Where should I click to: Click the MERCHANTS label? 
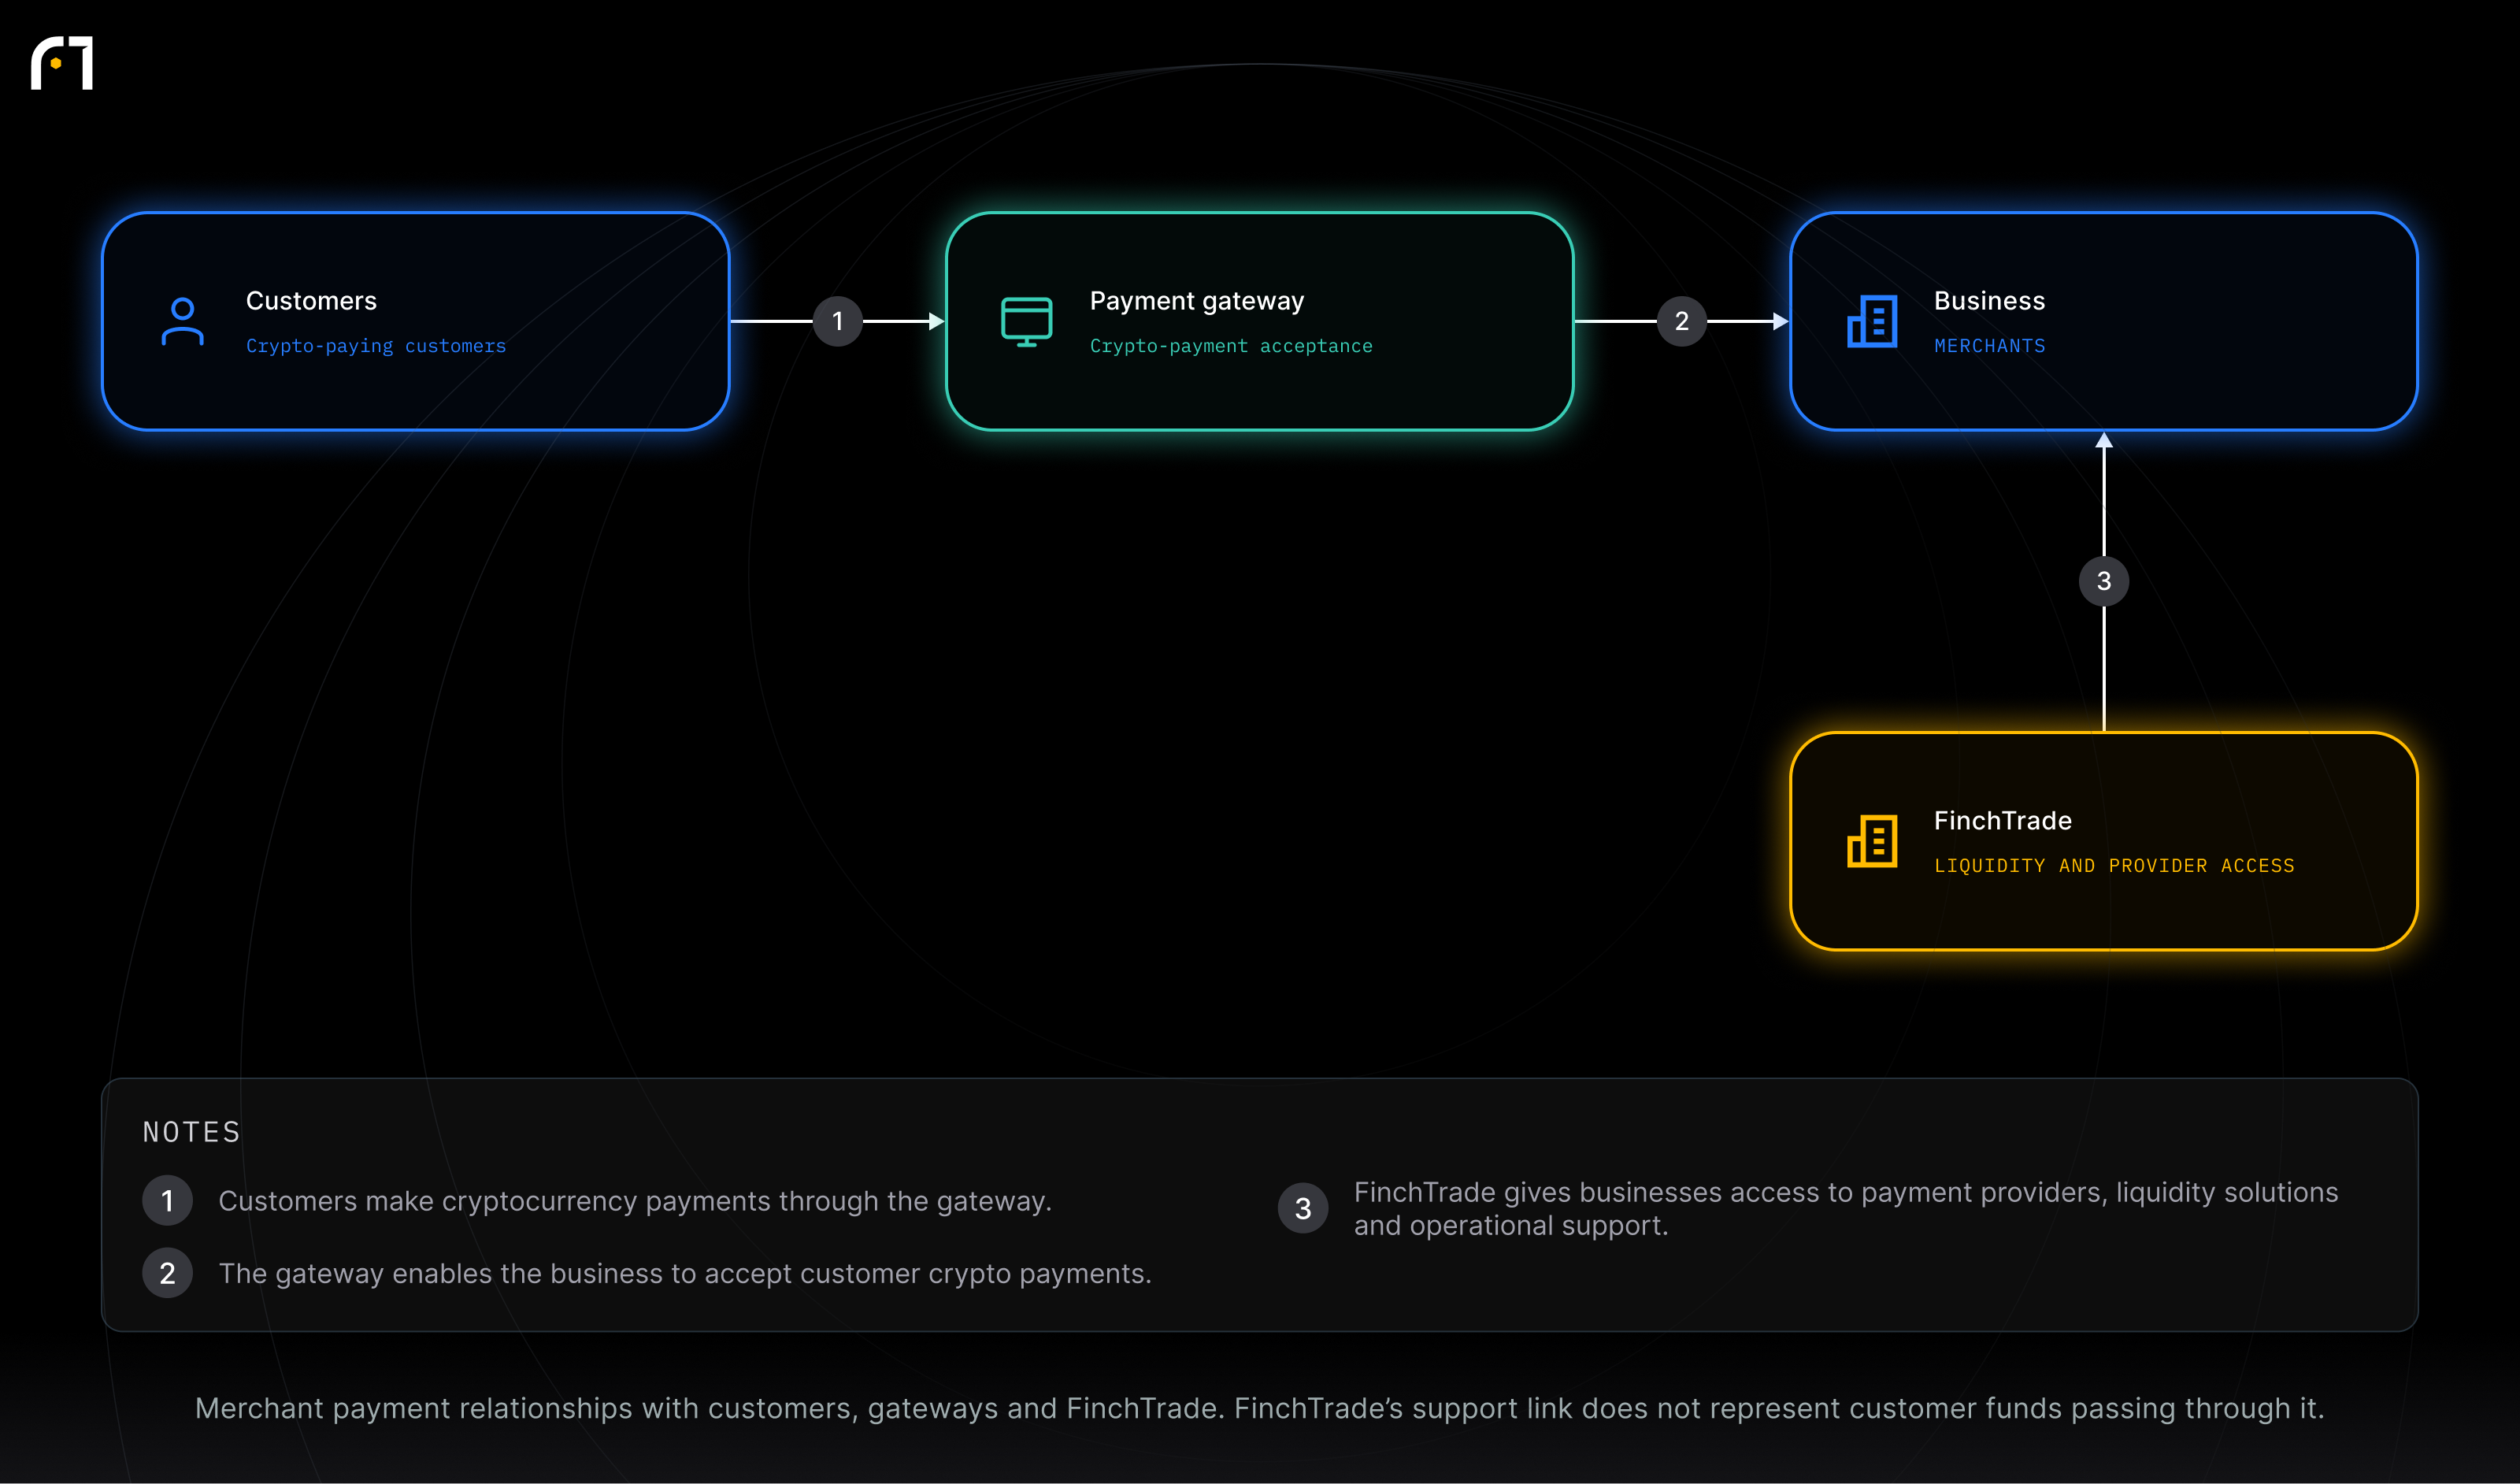coord(1990,346)
